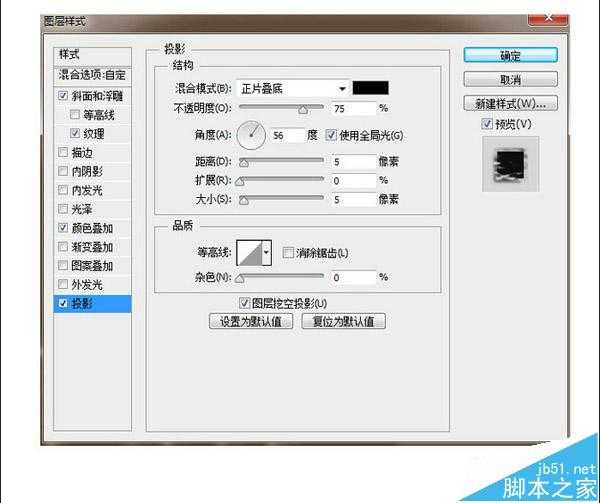Click the 距离 distance slider
600x503 pixels.
tap(281, 161)
